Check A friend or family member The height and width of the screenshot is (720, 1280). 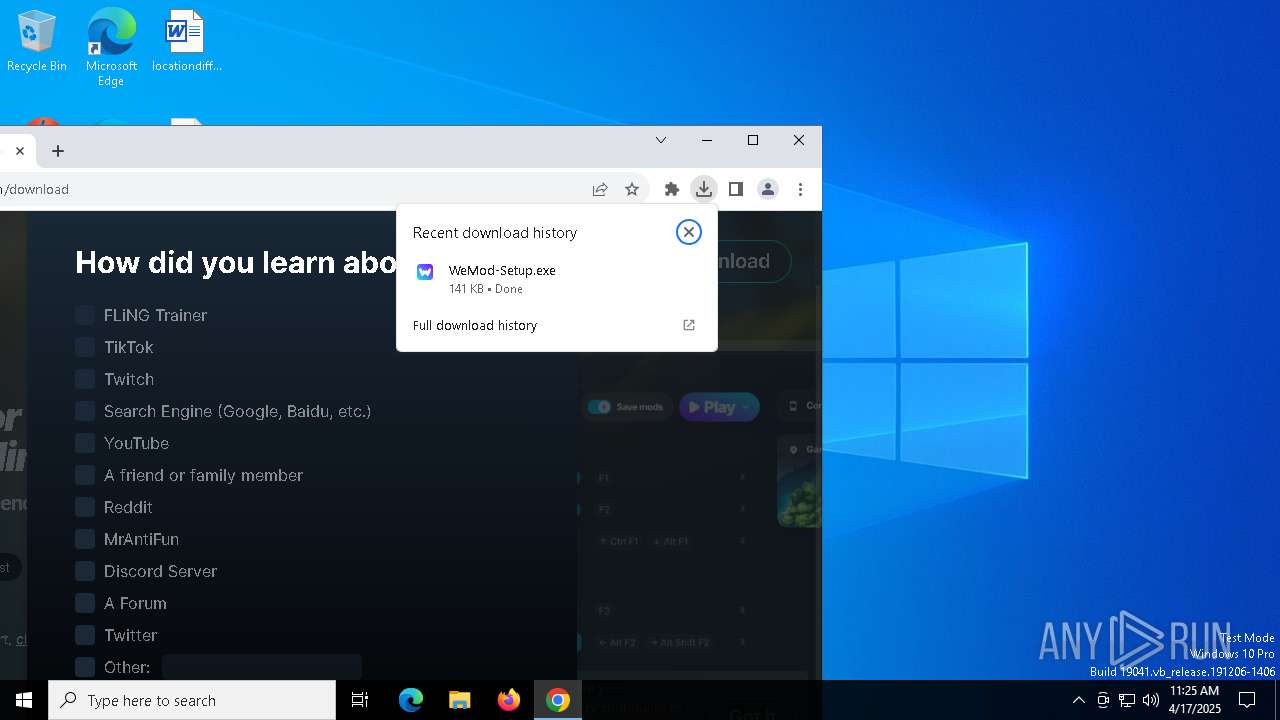tap(85, 475)
